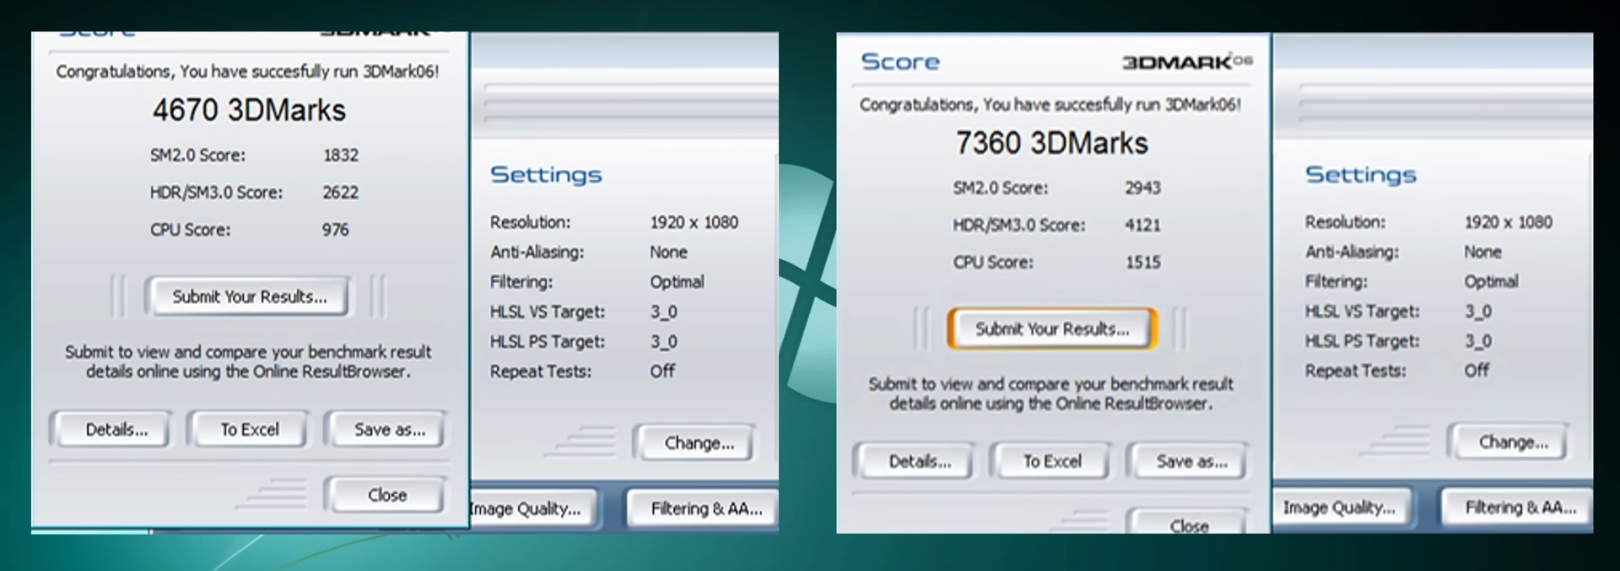1620x571 pixels.
Task: Click Save as in the 4670 3DMarks window
Action: (387, 430)
